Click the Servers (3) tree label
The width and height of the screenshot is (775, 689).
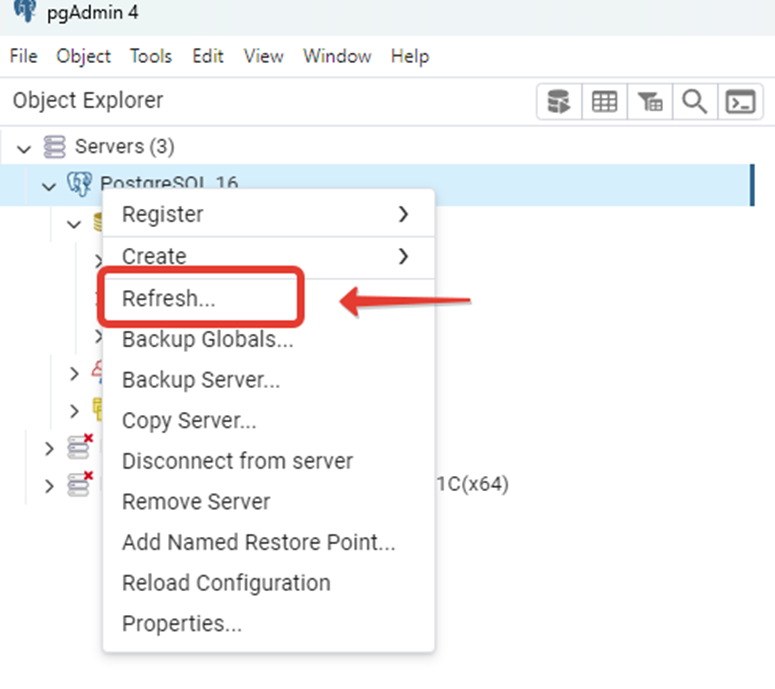[125, 147]
